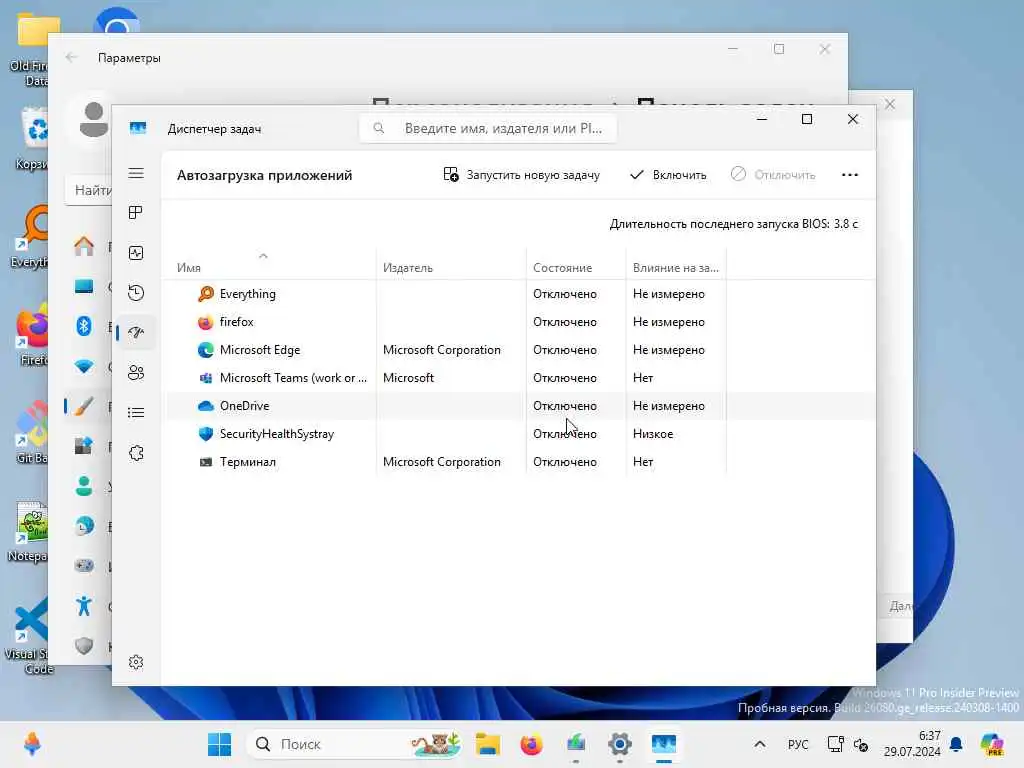1024x768 pixels.
Task: Click Microsoft publisher in Teams row
Action: click(x=408, y=377)
